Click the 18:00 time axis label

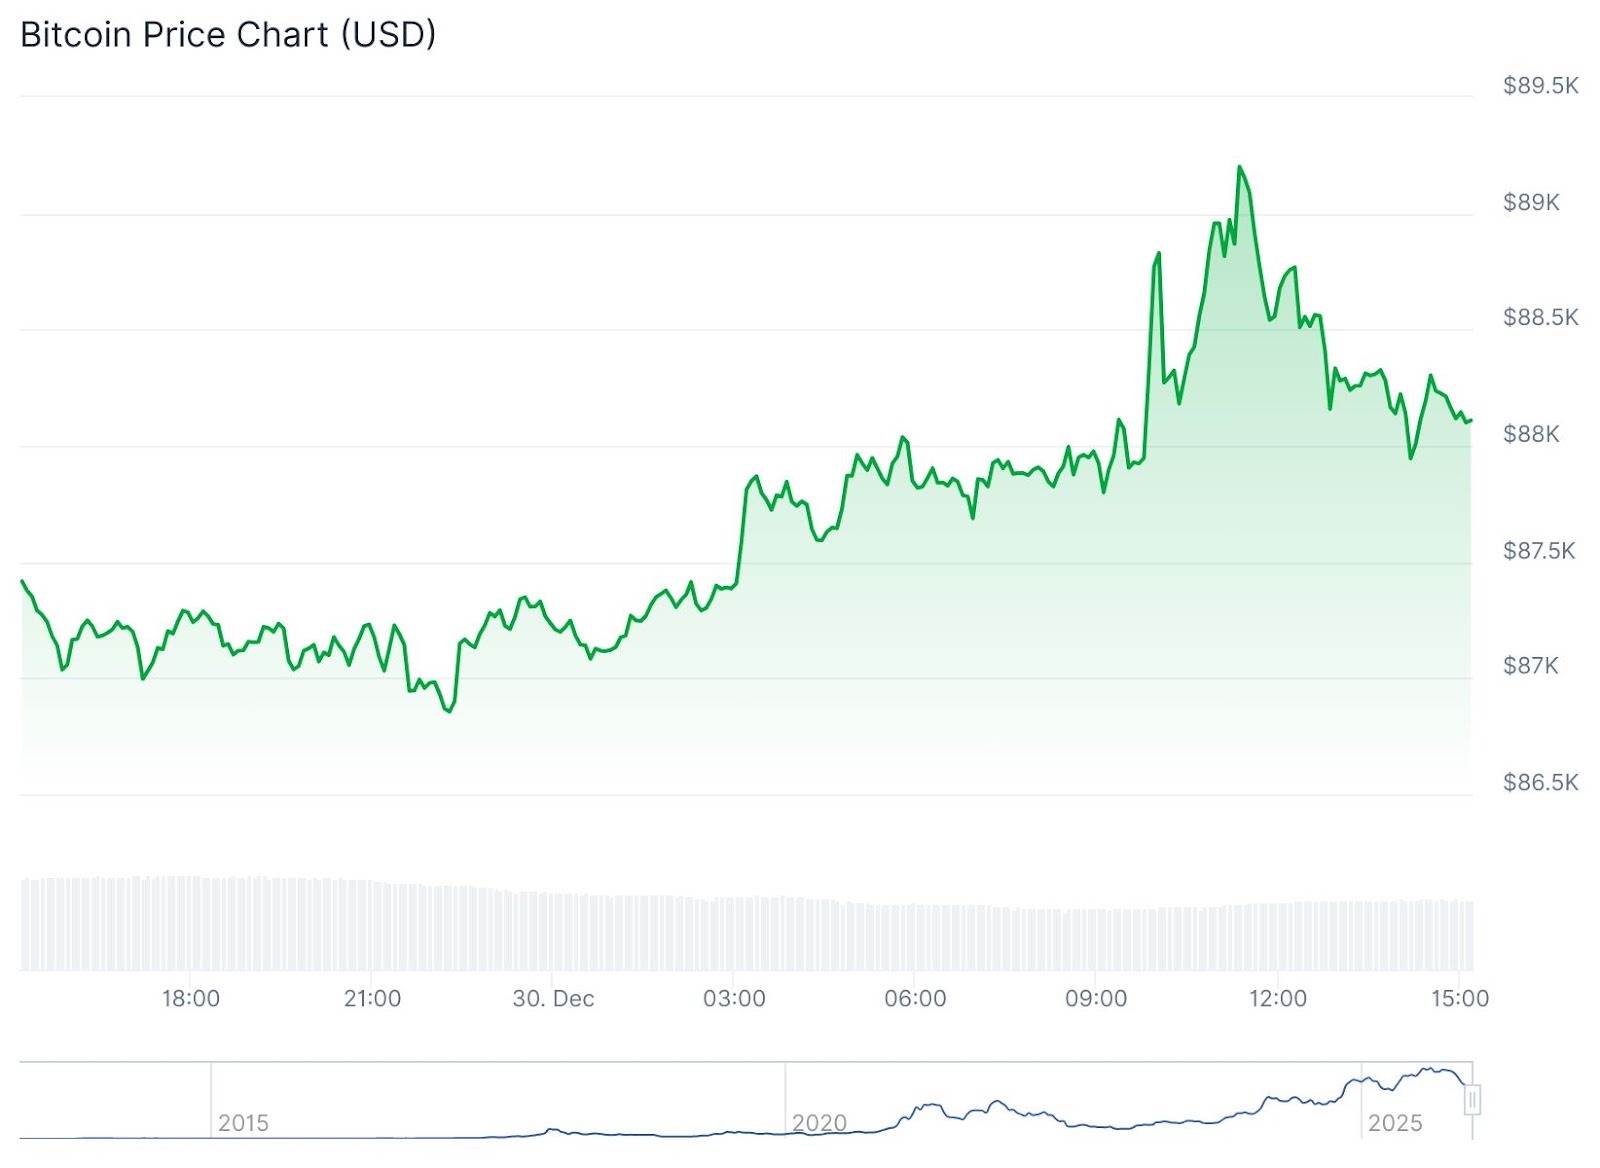coord(191,999)
